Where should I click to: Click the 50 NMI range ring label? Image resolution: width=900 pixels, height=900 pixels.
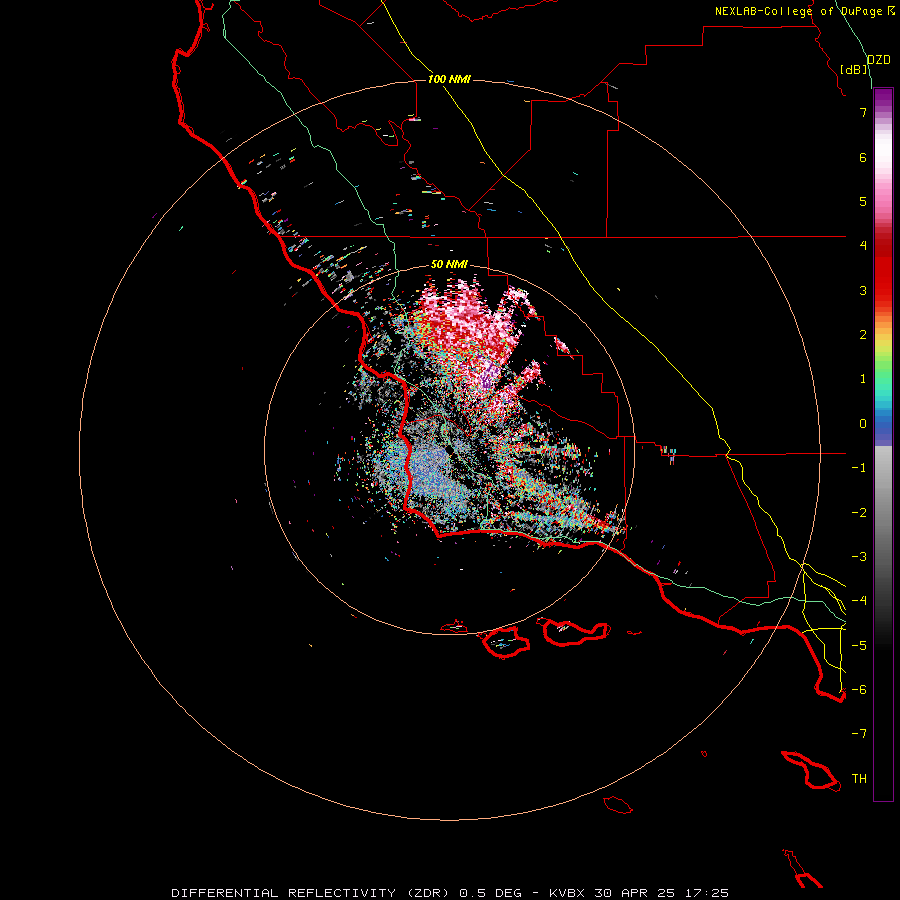tap(449, 264)
